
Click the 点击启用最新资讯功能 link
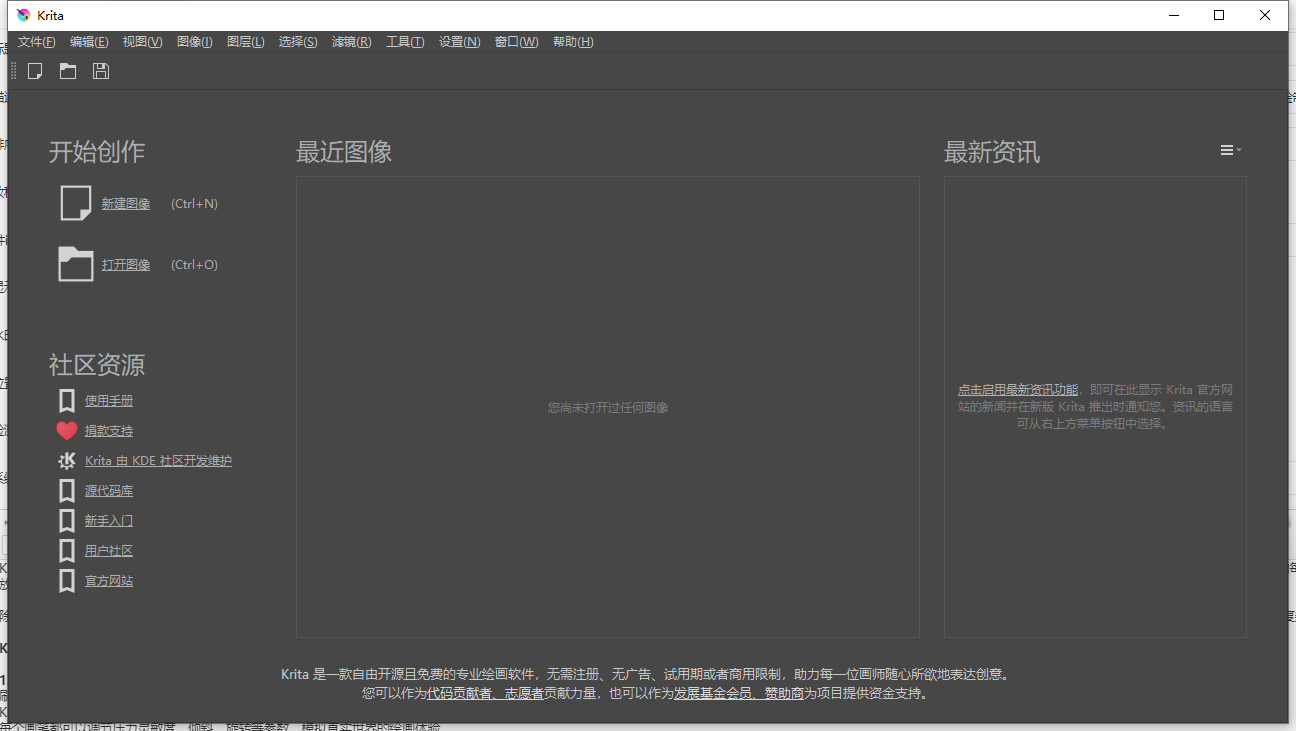1018,390
